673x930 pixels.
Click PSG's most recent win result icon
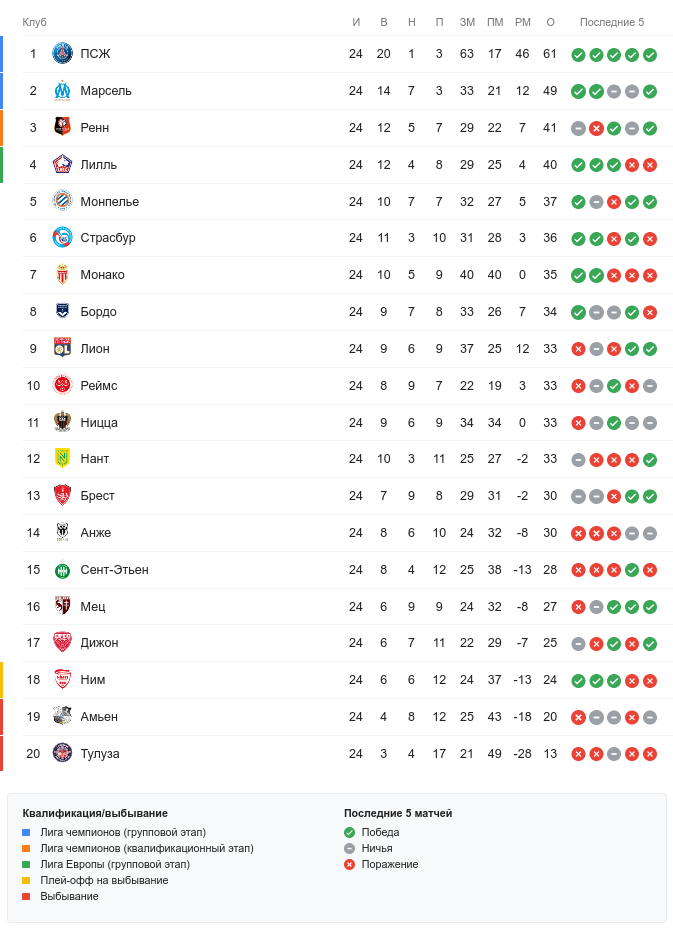[650, 55]
